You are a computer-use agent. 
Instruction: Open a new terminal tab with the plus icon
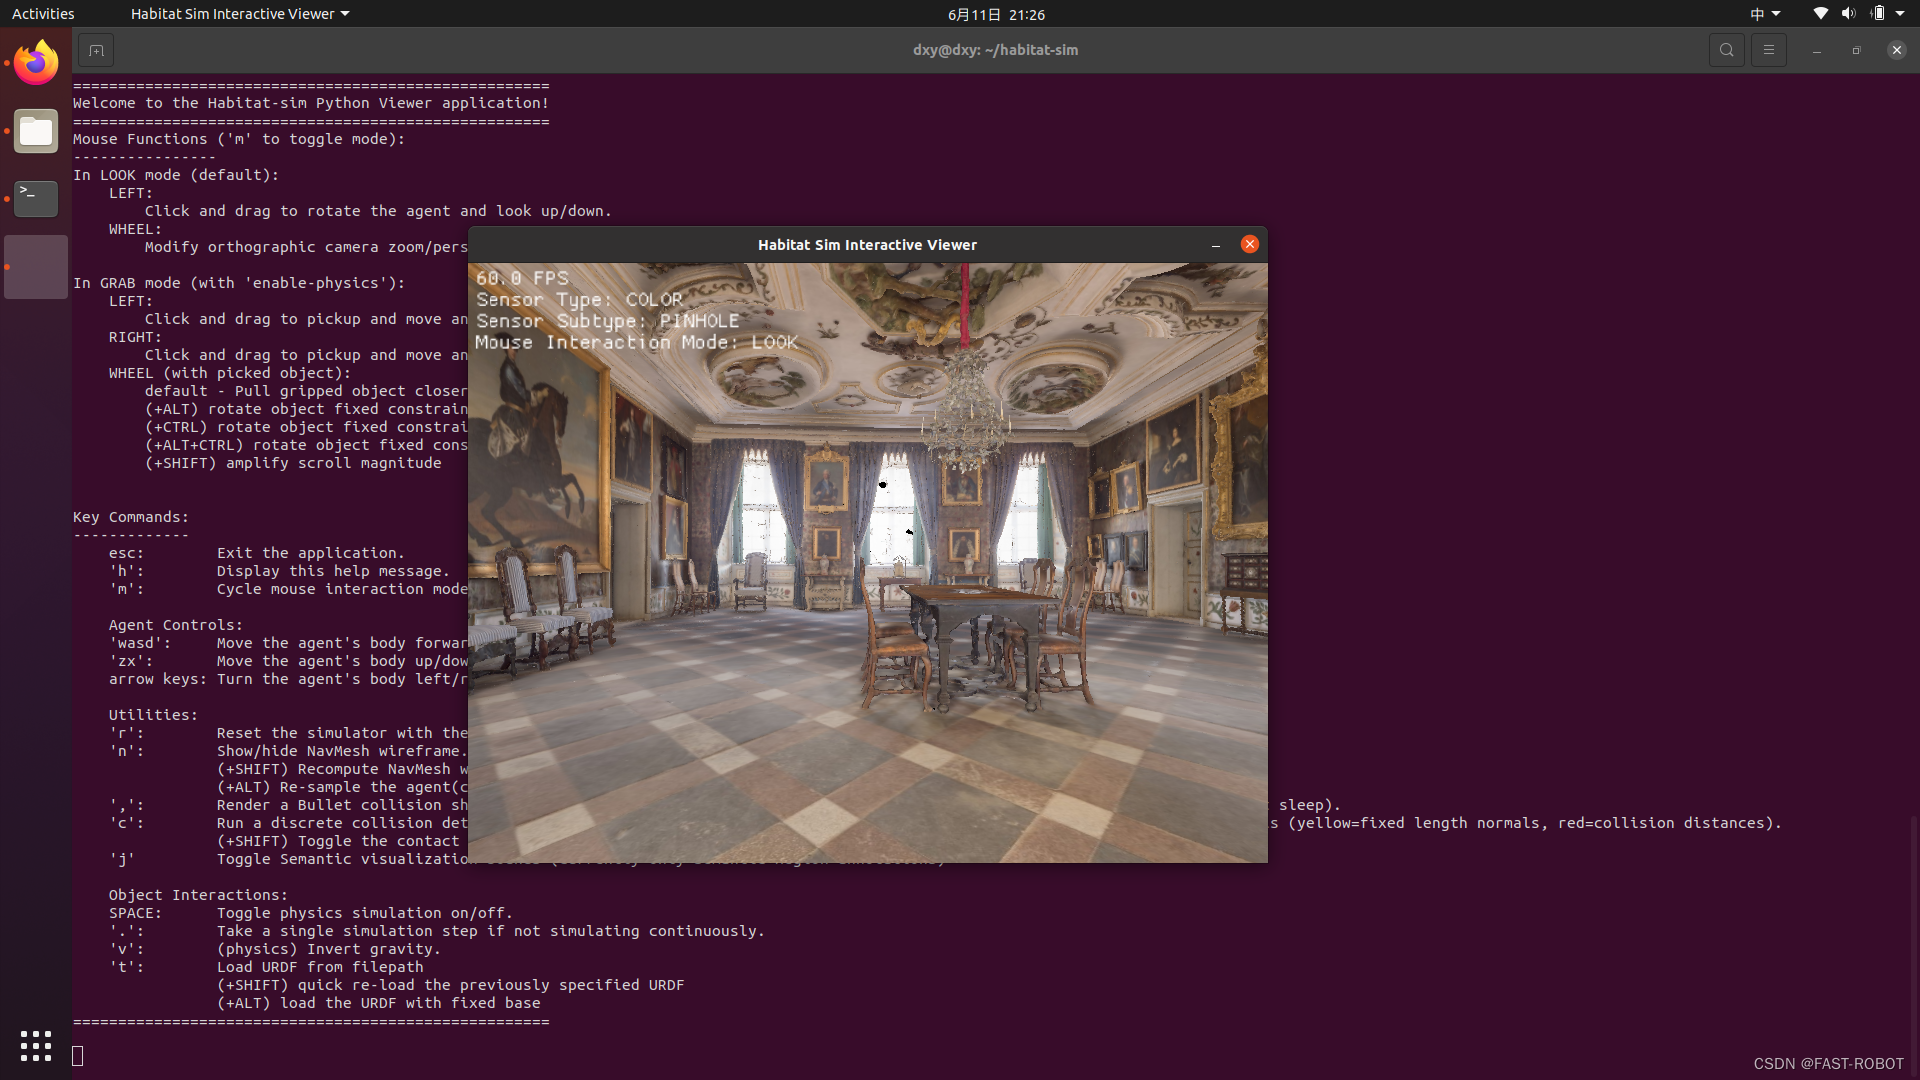[95, 49]
